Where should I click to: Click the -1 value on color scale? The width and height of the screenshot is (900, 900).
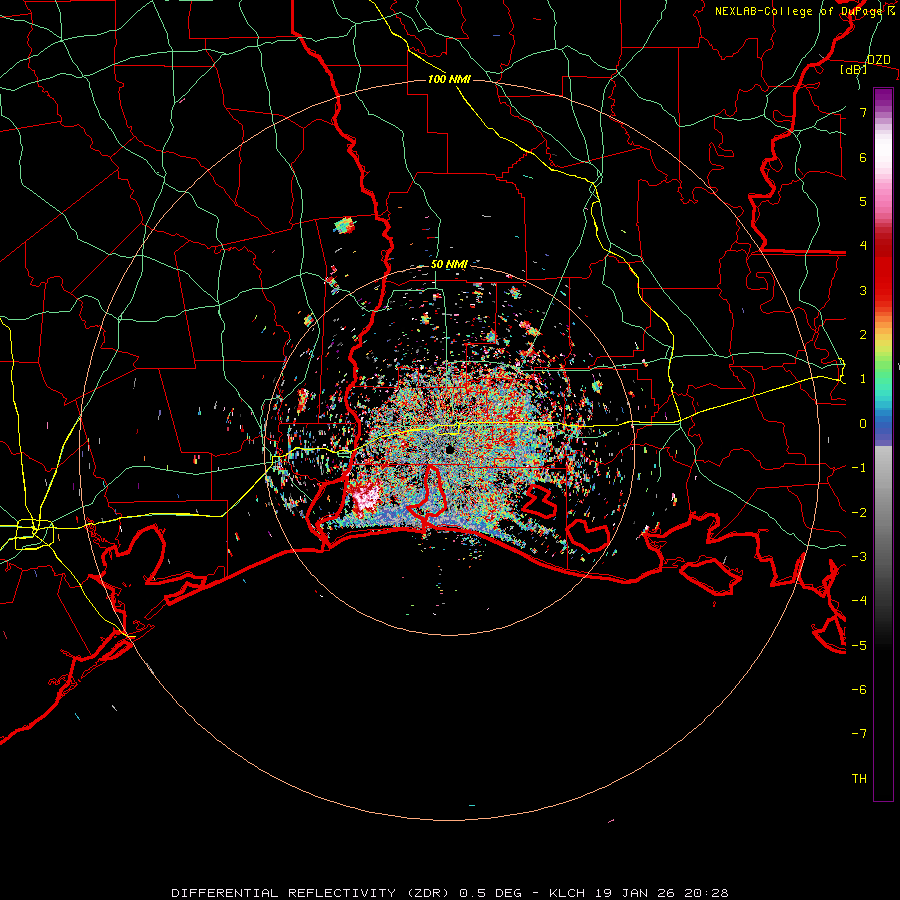click(x=859, y=468)
